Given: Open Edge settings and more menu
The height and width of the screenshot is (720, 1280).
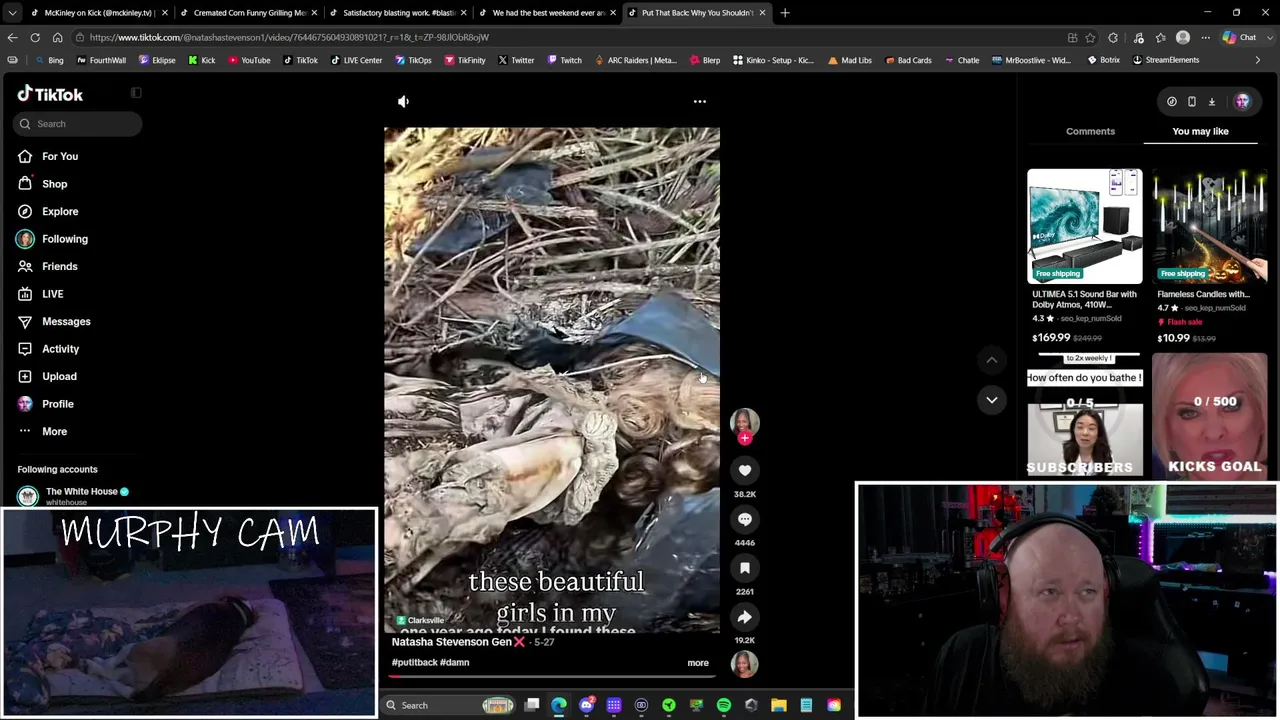Looking at the screenshot, I should click(x=1205, y=37).
